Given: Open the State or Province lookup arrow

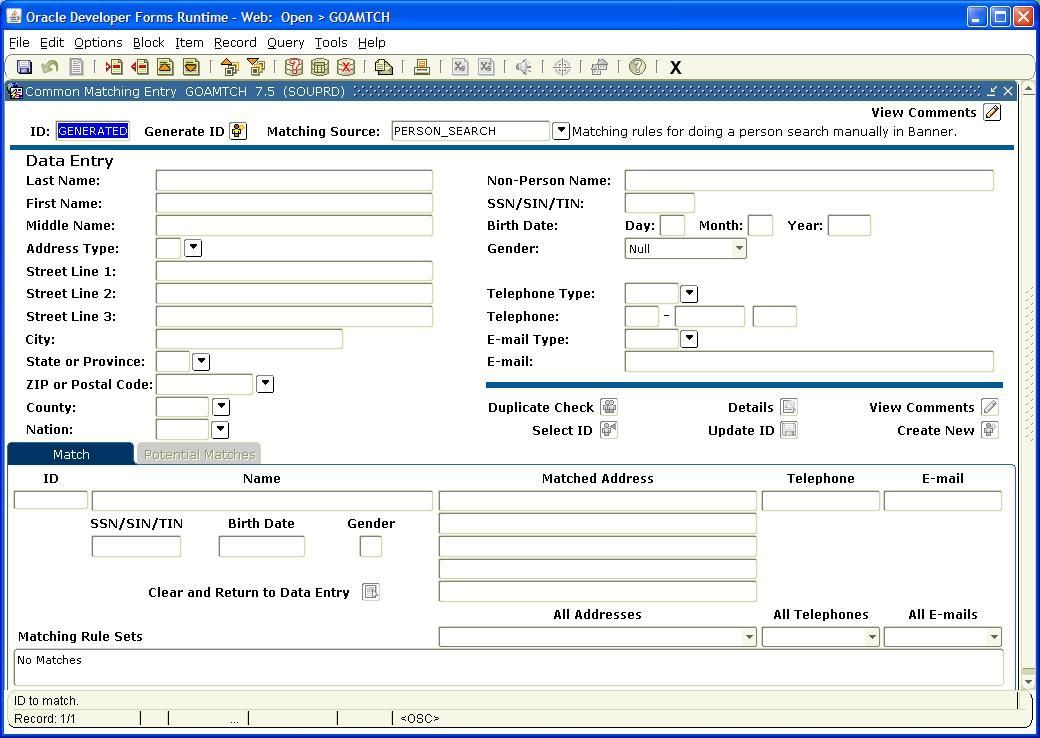Looking at the screenshot, I should (x=201, y=361).
